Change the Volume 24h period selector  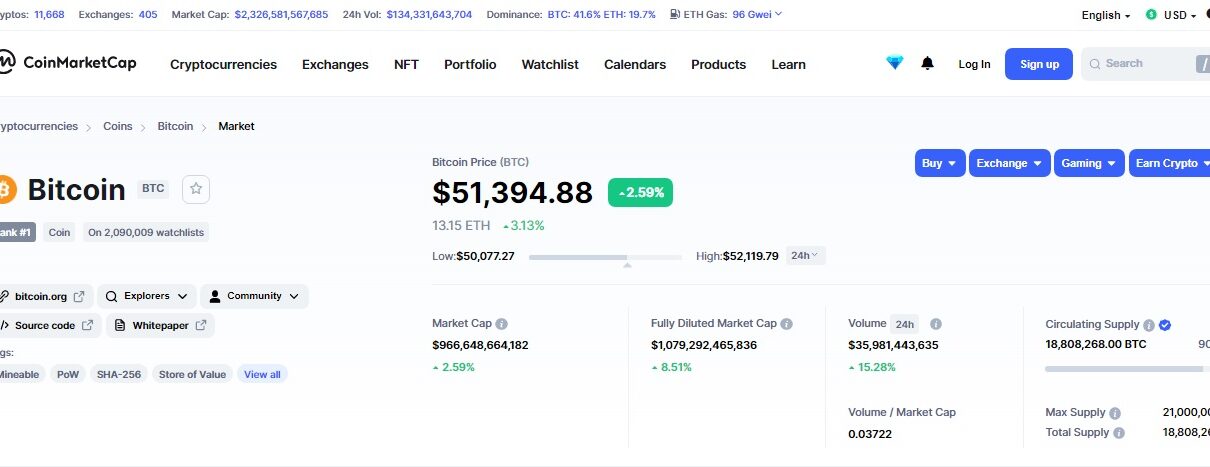[905, 324]
